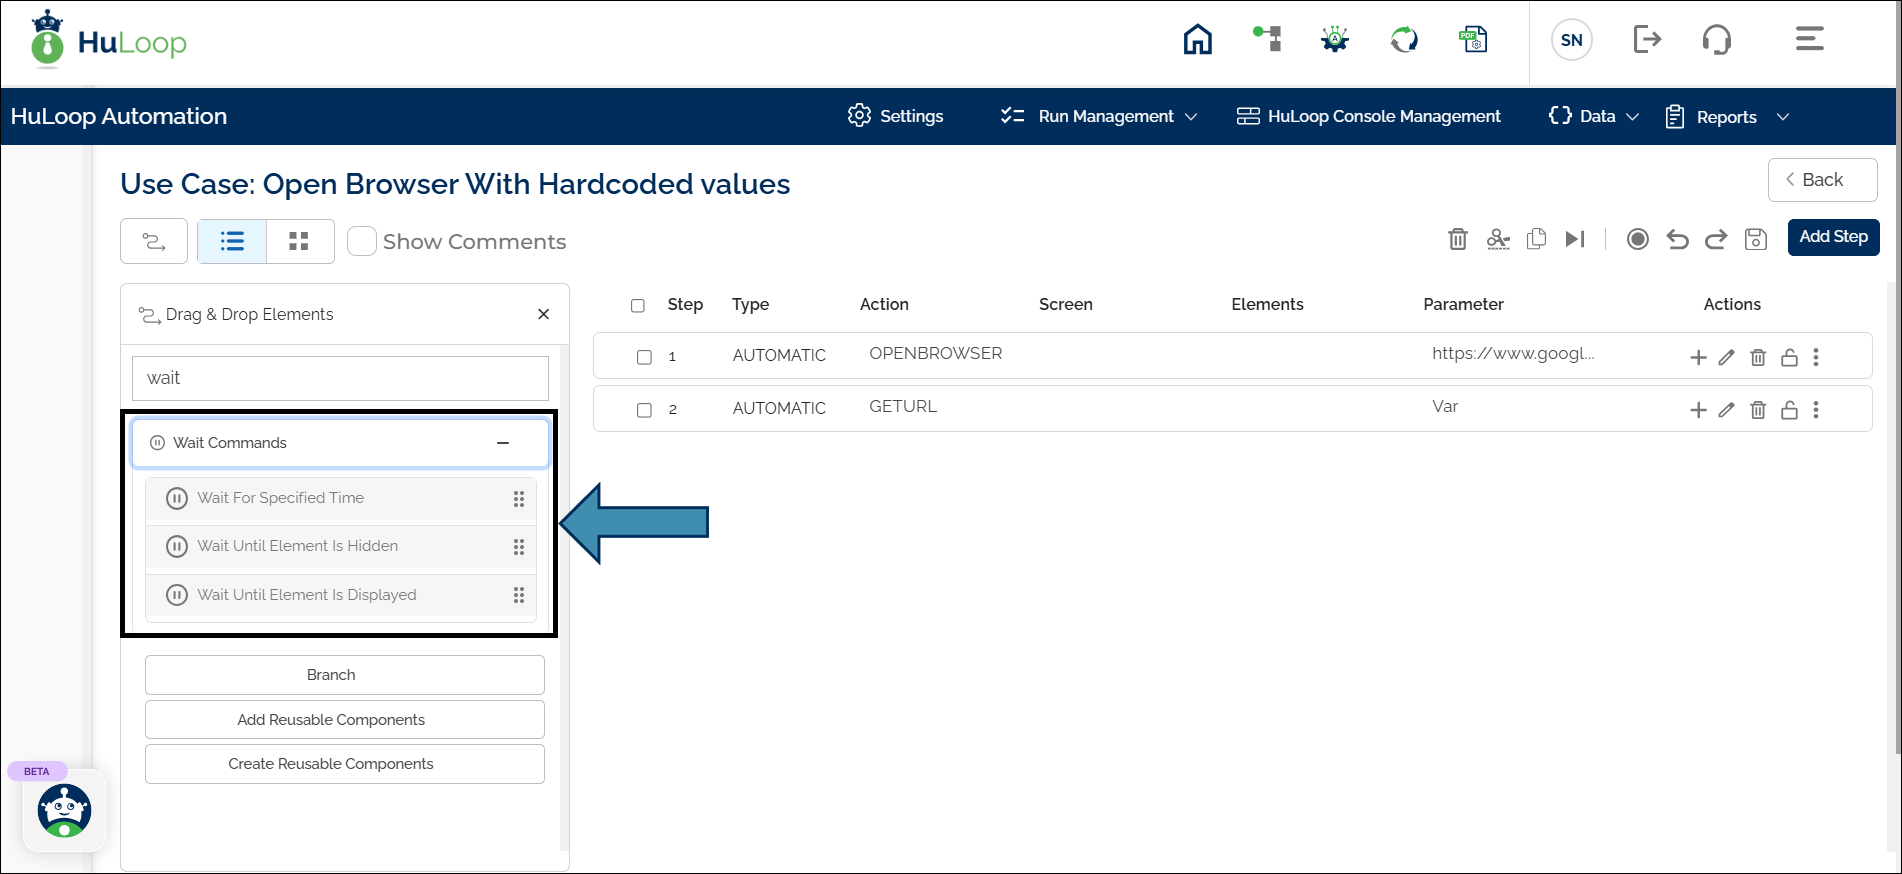Redo the last change

pyautogui.click(x=1716, y=239)
